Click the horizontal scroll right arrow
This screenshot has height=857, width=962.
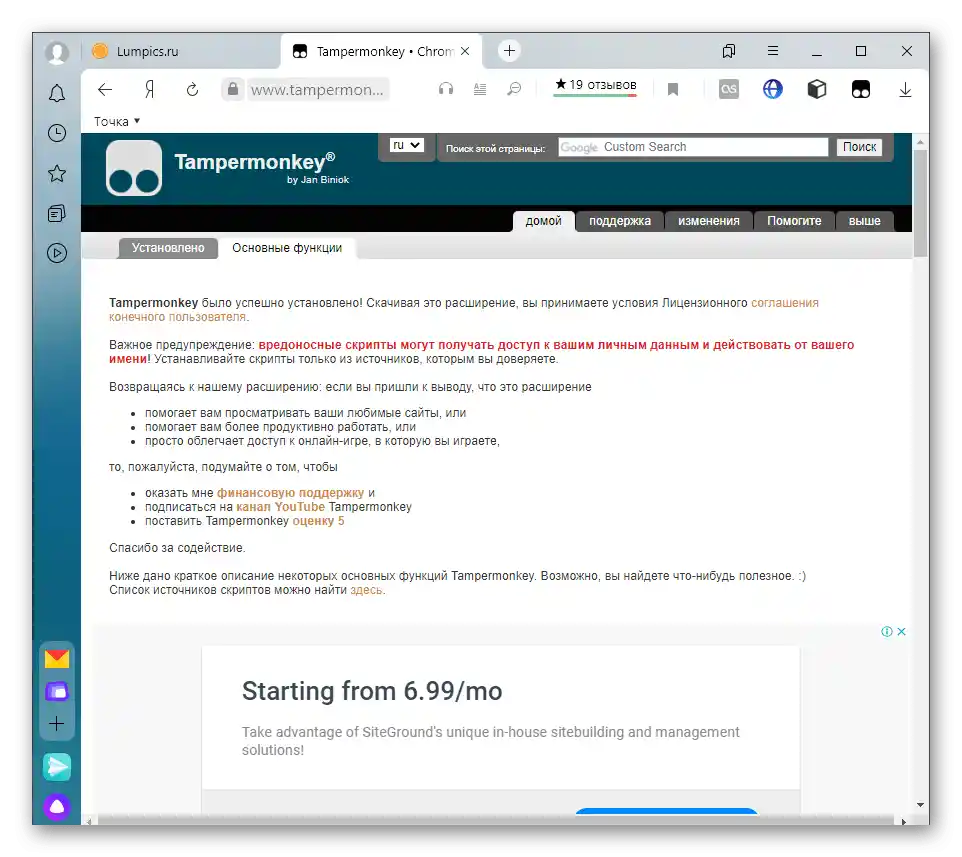coord(904,822)
